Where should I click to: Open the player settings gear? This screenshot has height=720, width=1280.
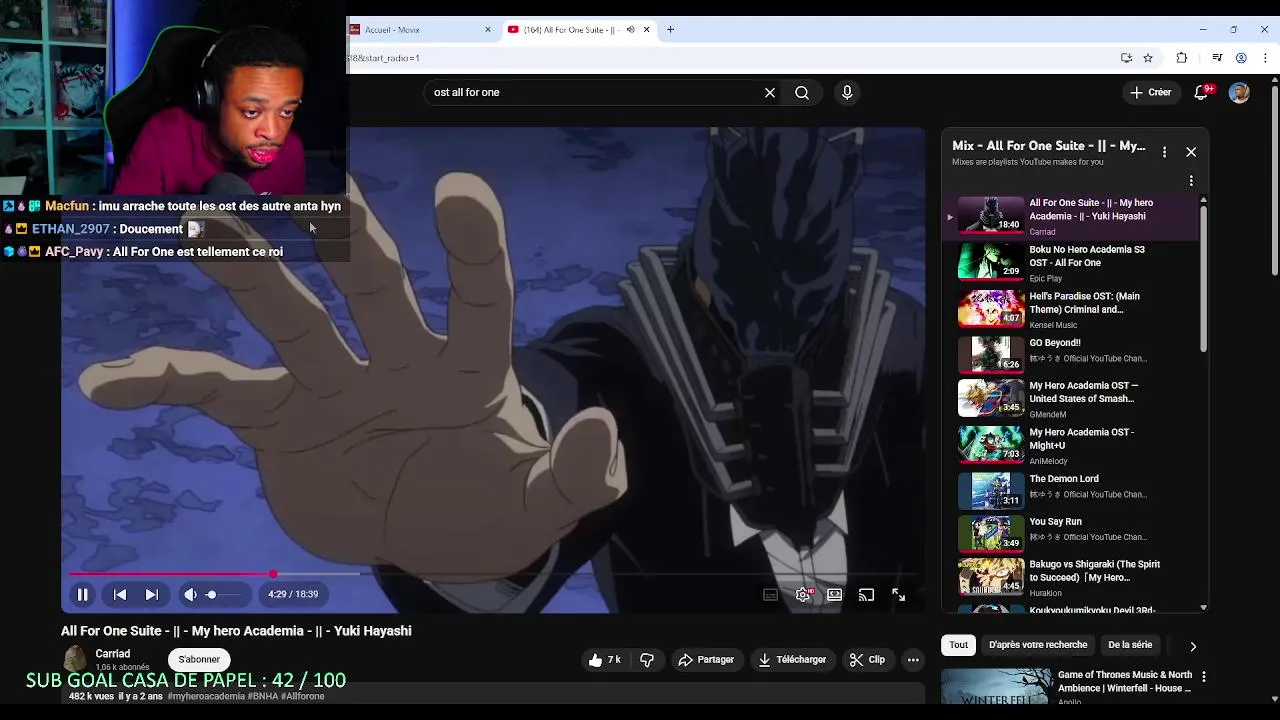(803, 594)
